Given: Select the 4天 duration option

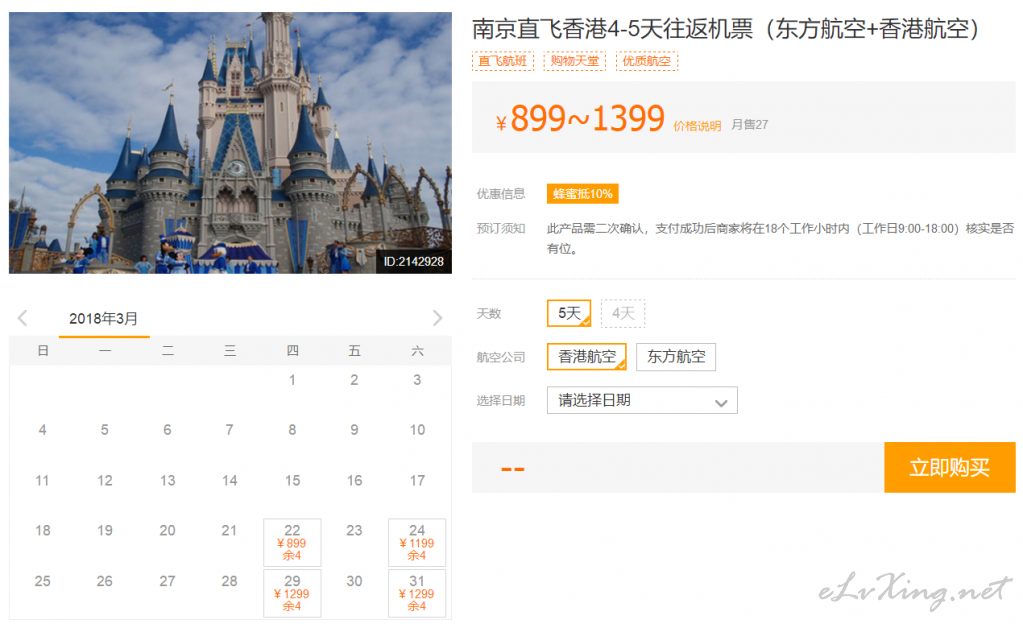Looking at the screenshot, I should (623, 313).
